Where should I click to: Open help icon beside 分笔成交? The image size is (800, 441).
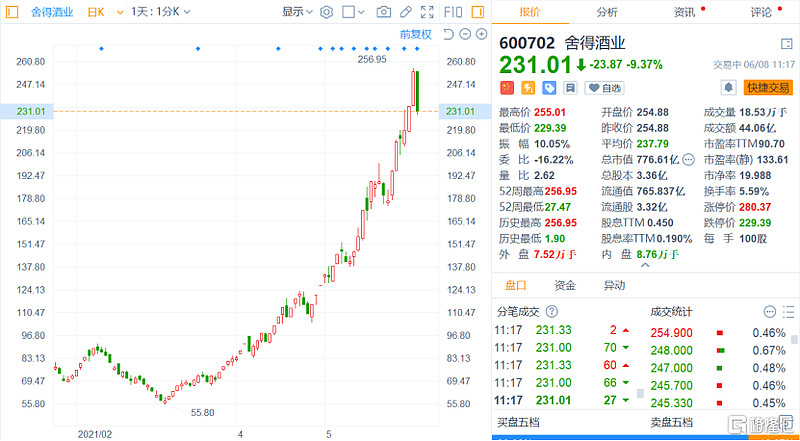(552, 311)
